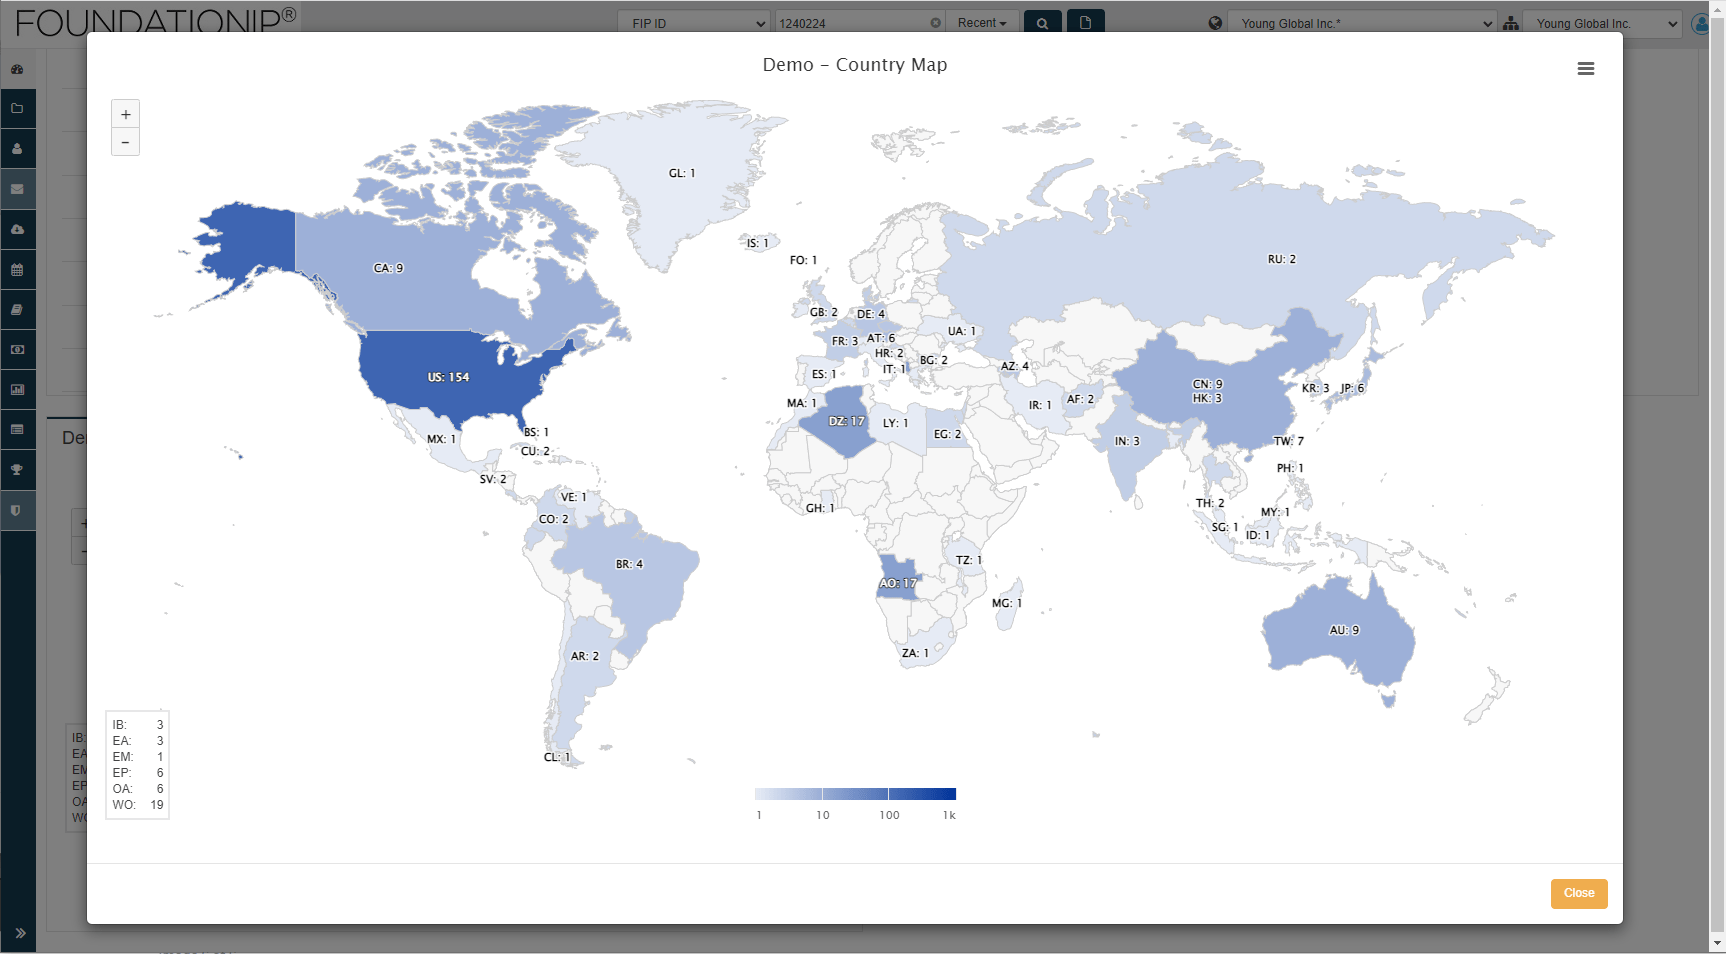Click the new document icon button
The width and height of the screenshot is (1726, 954).
(x=1085, y=23)
